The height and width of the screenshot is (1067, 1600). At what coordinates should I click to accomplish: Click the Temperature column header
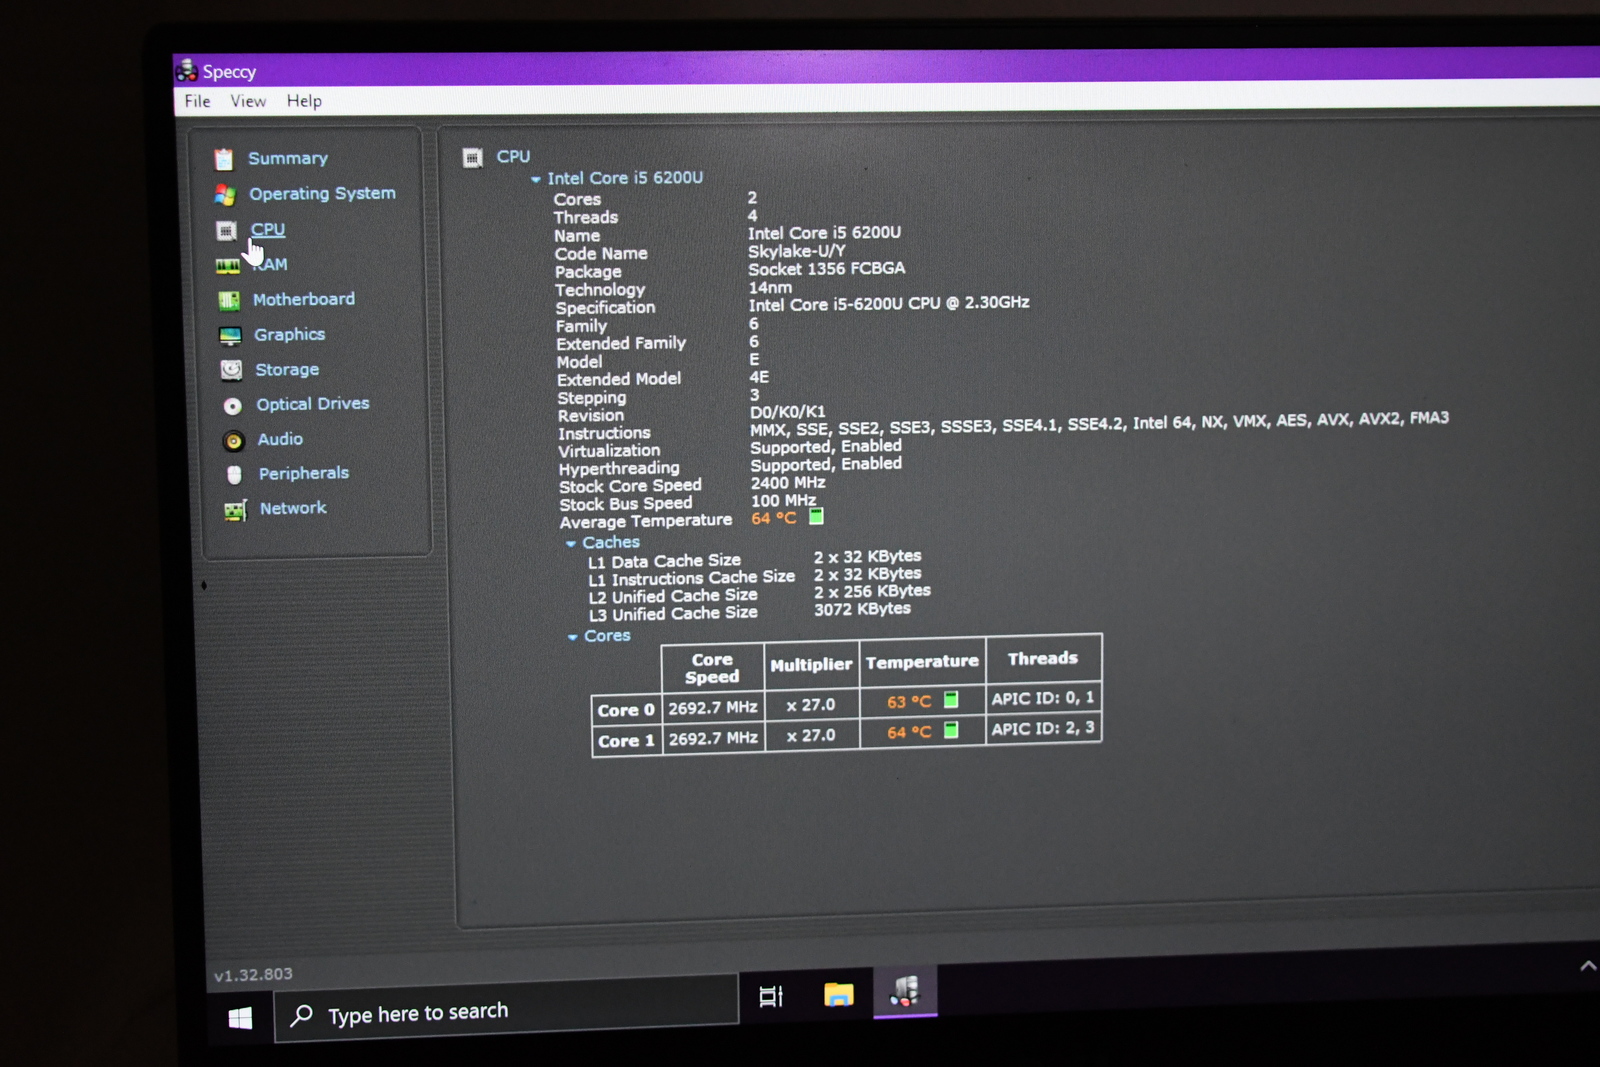[922, 662]
